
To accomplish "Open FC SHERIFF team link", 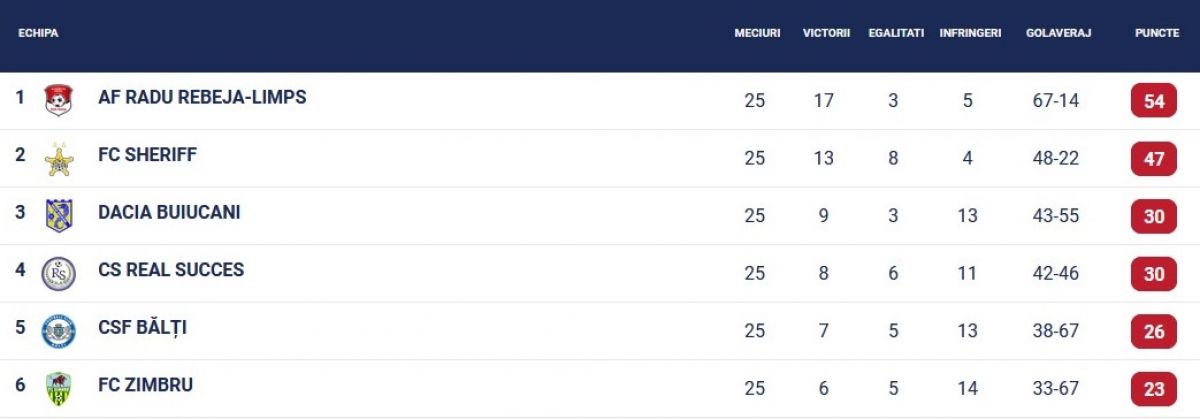I will click(147, 155).
